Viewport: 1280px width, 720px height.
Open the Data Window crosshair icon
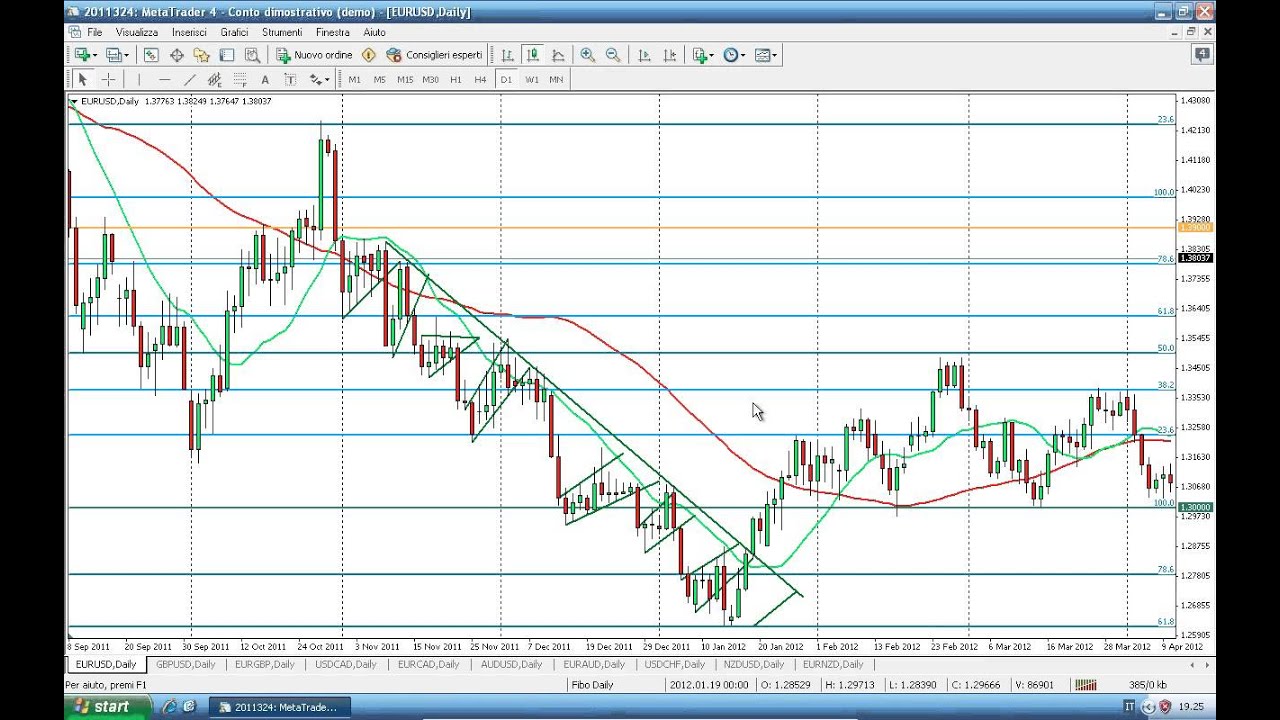(x=177, y=55)
